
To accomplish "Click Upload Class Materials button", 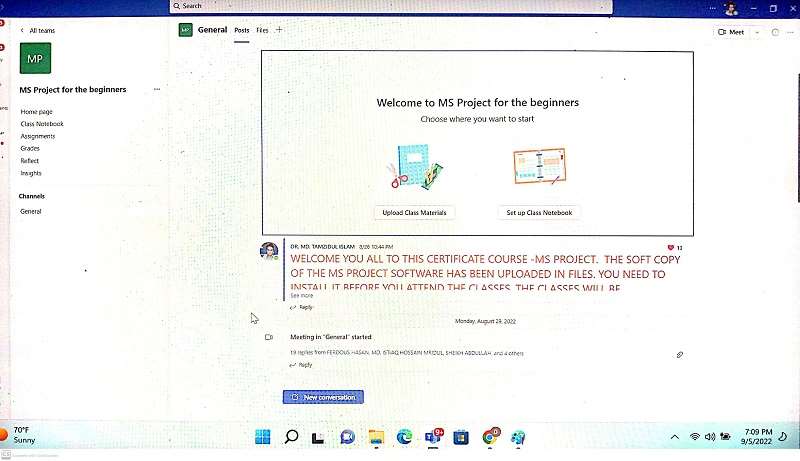I will (414, 213).
